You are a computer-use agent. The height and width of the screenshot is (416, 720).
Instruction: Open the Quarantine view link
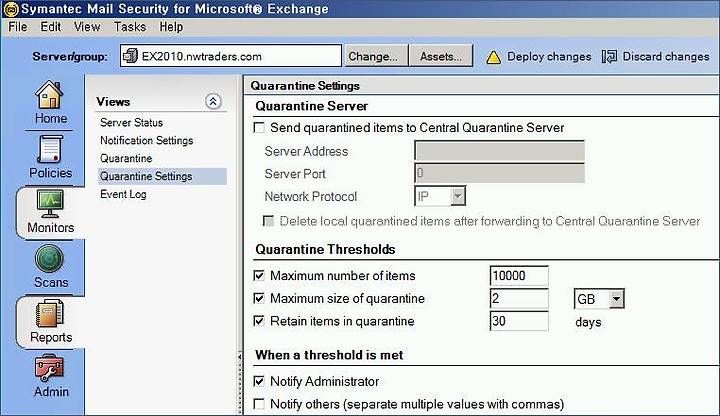coord(126,158)
